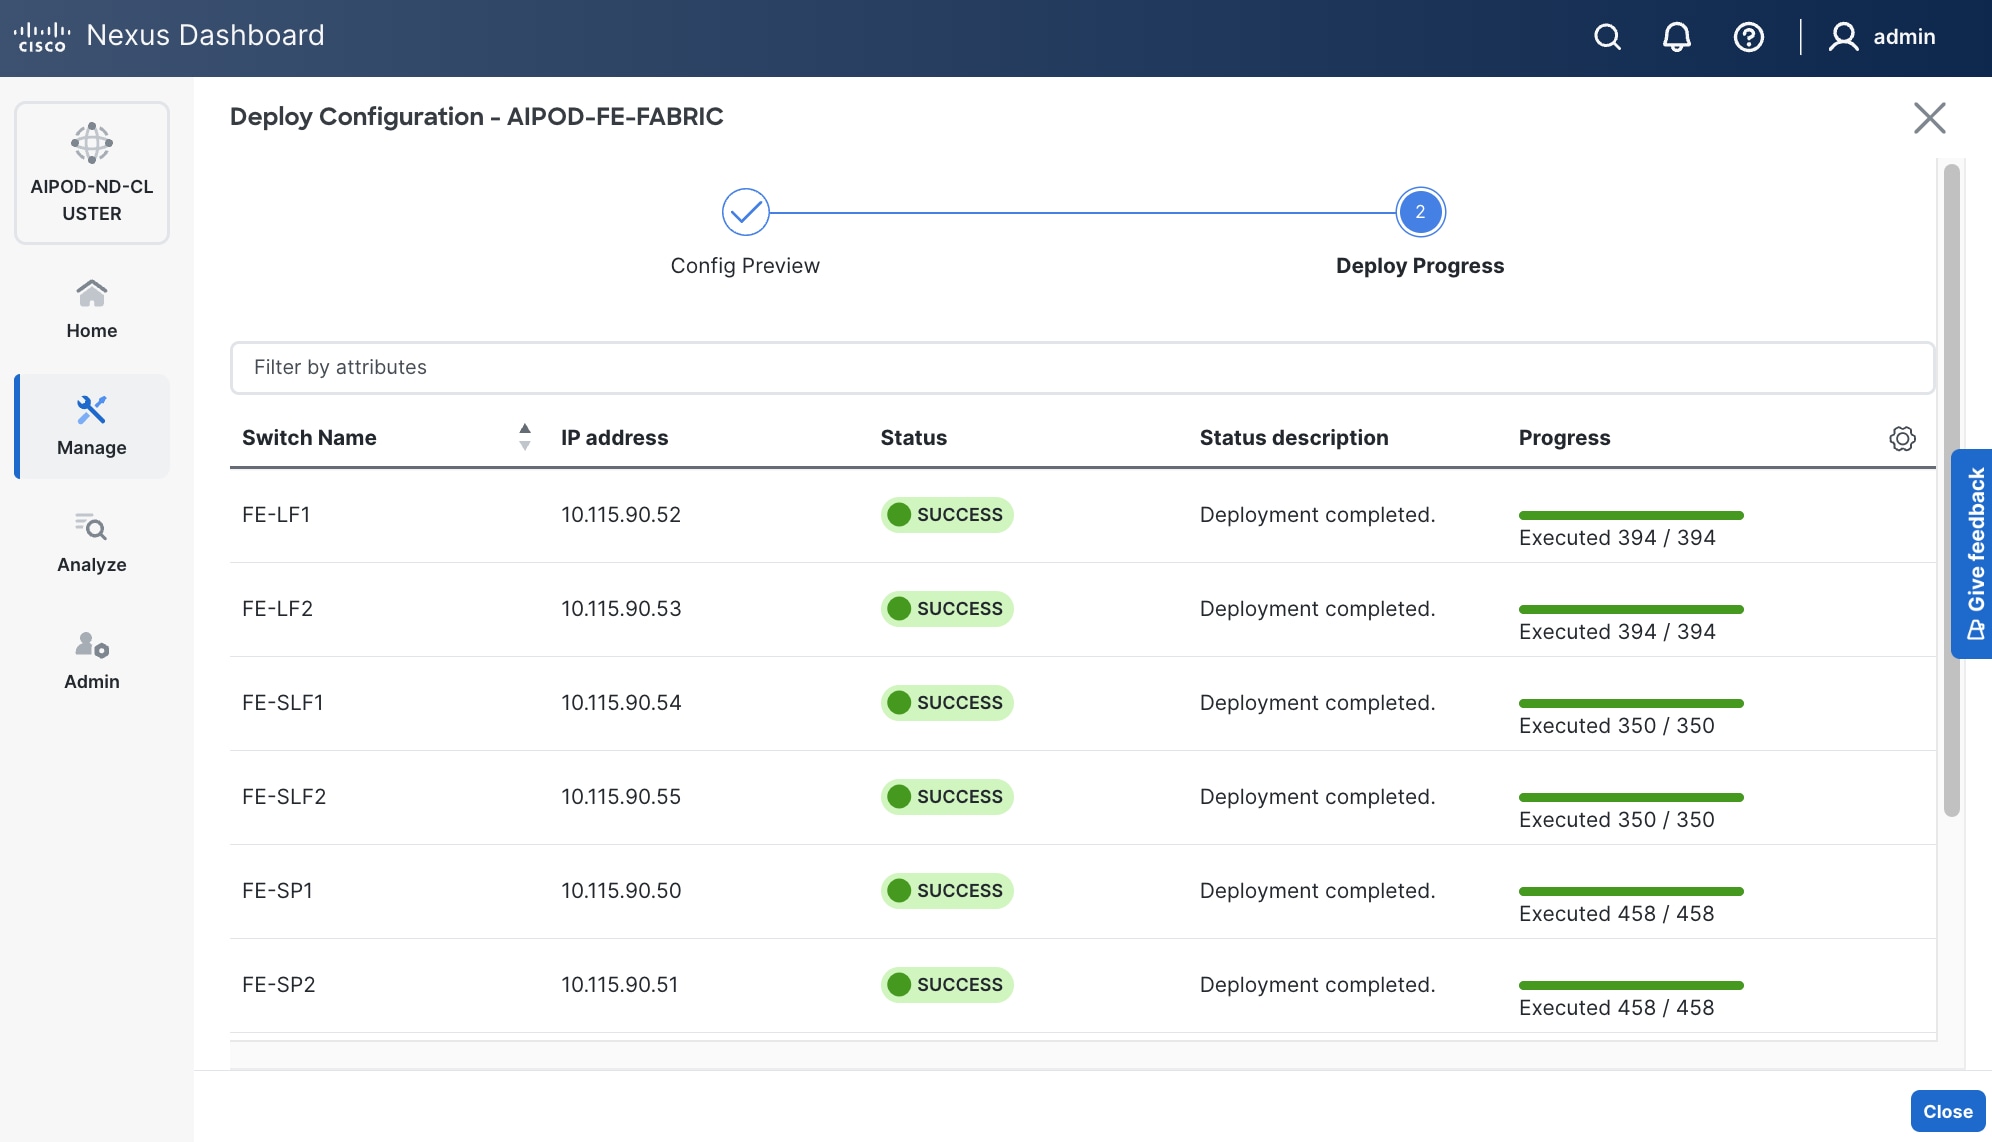Screen dimensions: 1992x1142
Task: Open the column settings gear icon
Action: coord(1903,438)
